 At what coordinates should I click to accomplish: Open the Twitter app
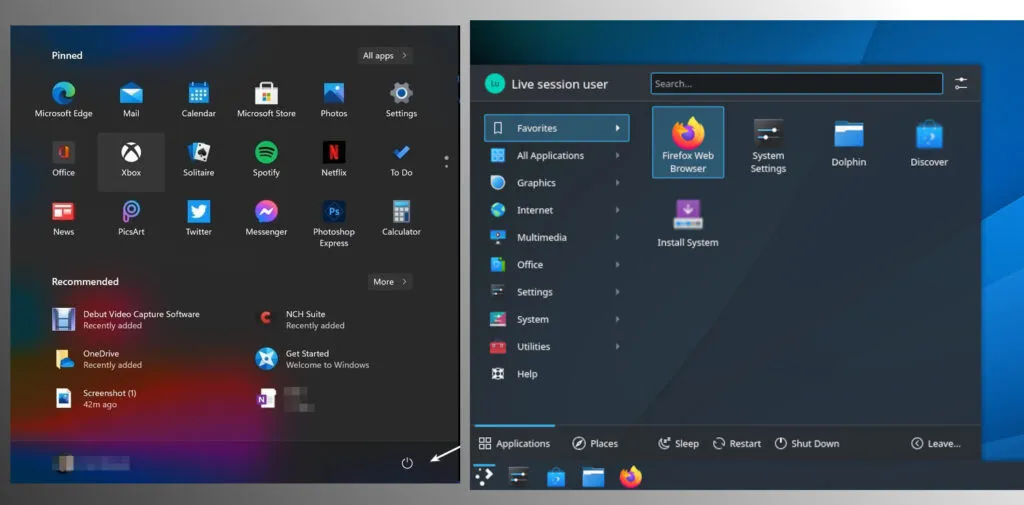[x=199, y=220]
